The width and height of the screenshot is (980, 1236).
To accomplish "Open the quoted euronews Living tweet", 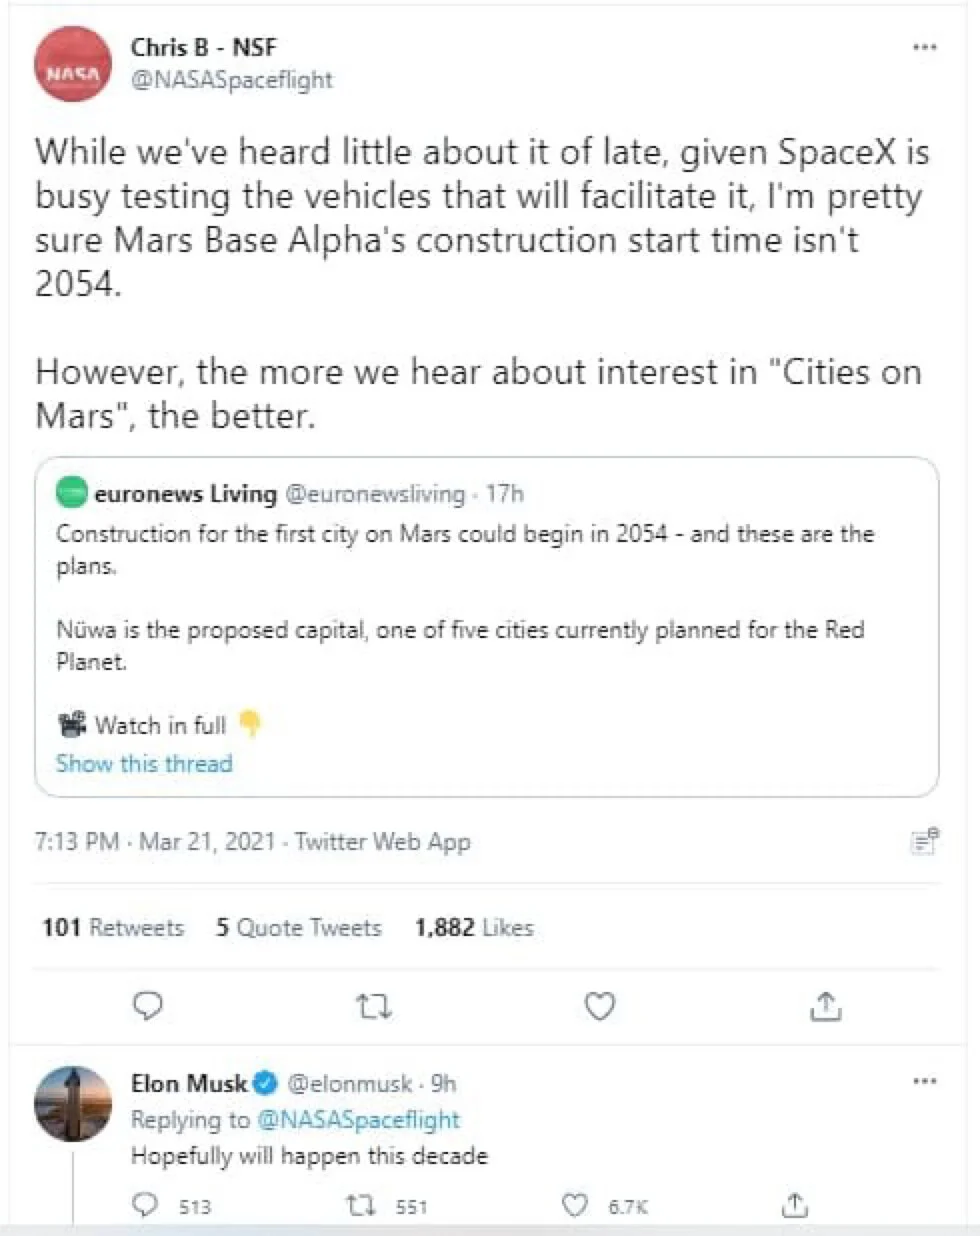I will (487, 627).
